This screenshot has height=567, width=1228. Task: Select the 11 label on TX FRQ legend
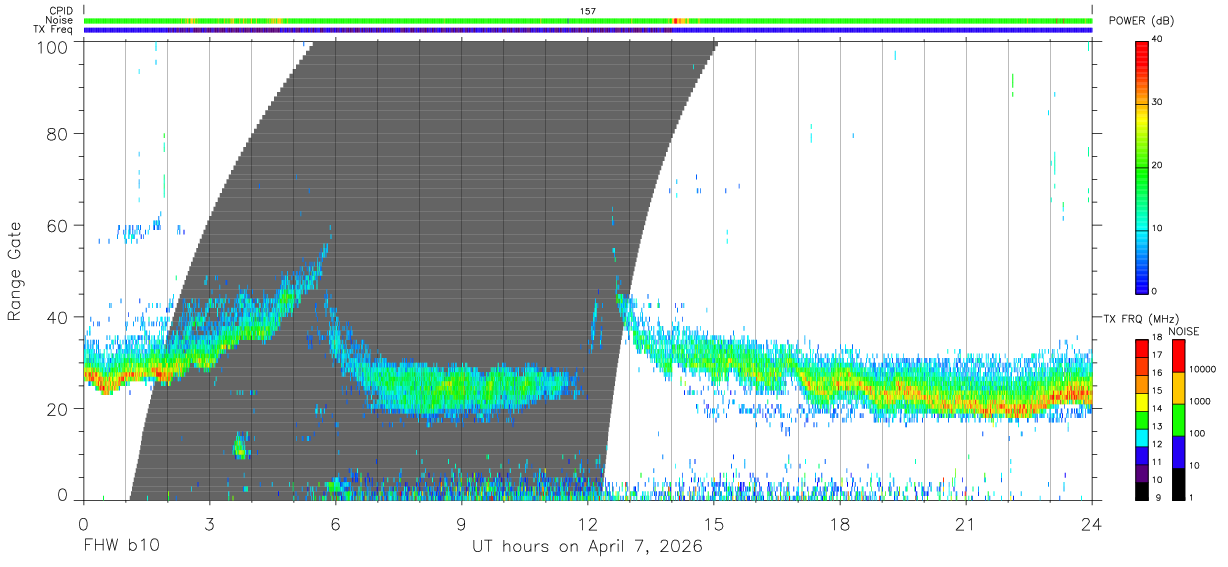point(1156,462)
